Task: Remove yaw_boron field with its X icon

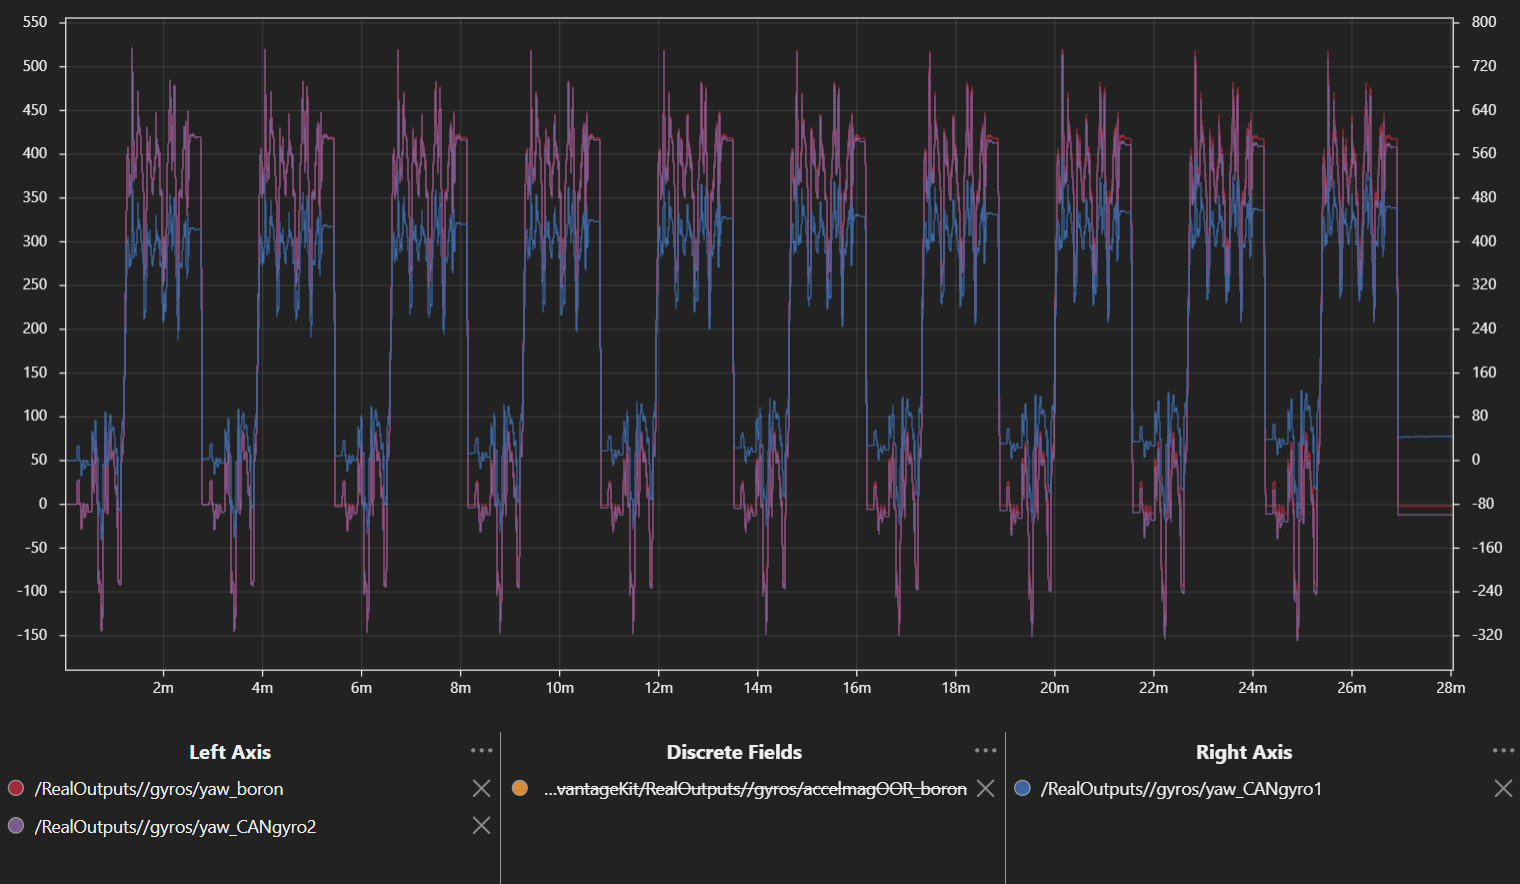Action: click(481, 789)
